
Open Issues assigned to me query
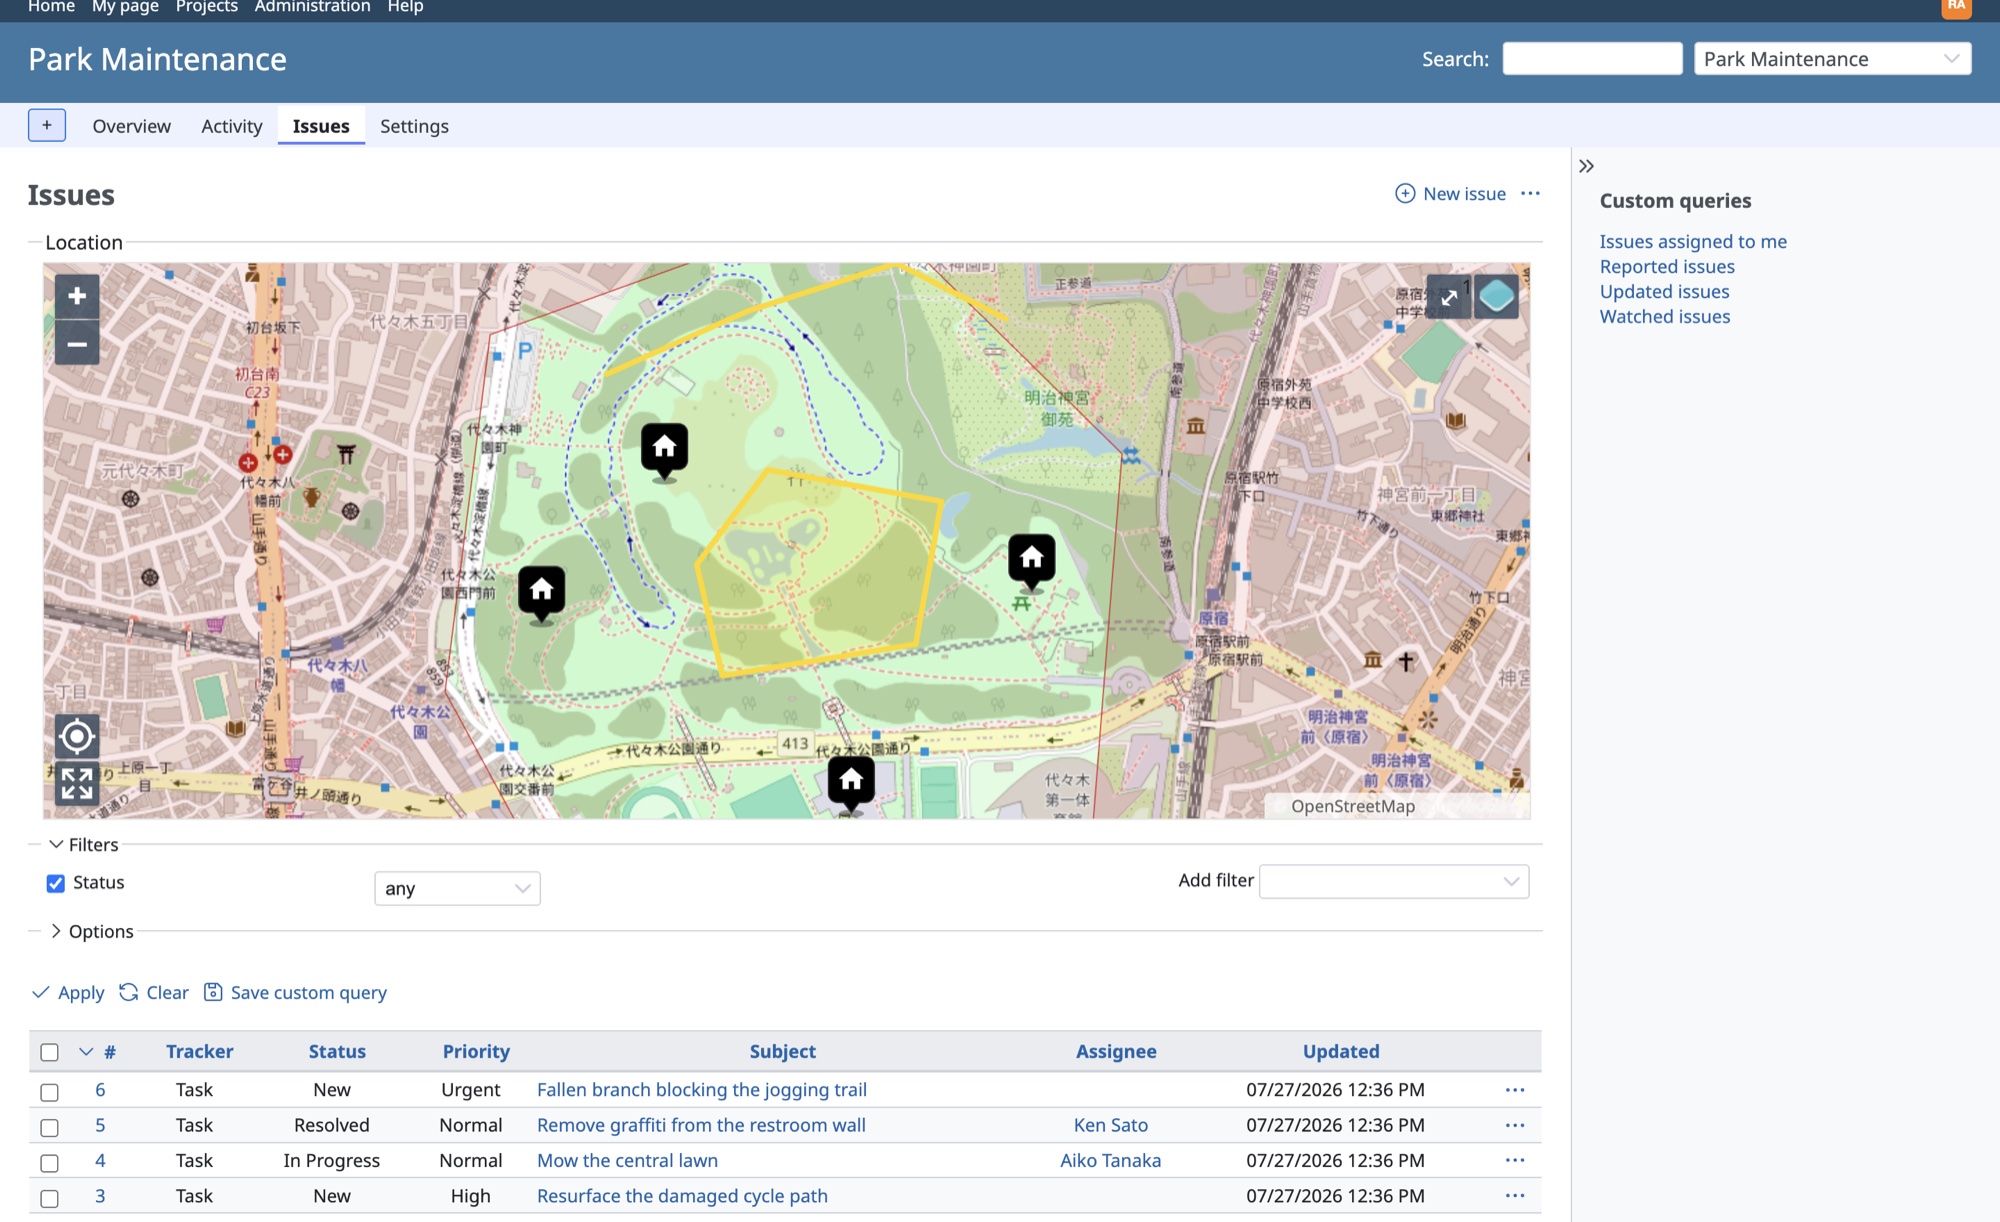pyautogui.click(x=1692, y=241)
